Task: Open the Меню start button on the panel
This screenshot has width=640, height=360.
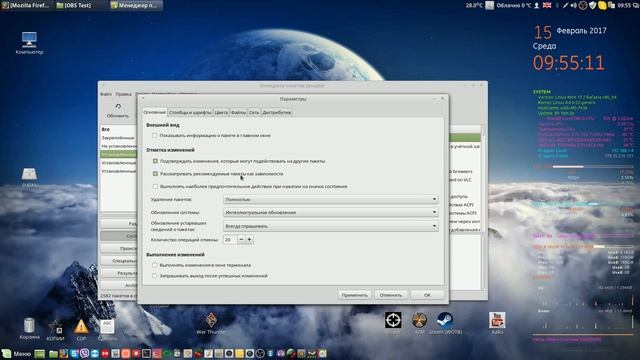Action: coord(17,353)
